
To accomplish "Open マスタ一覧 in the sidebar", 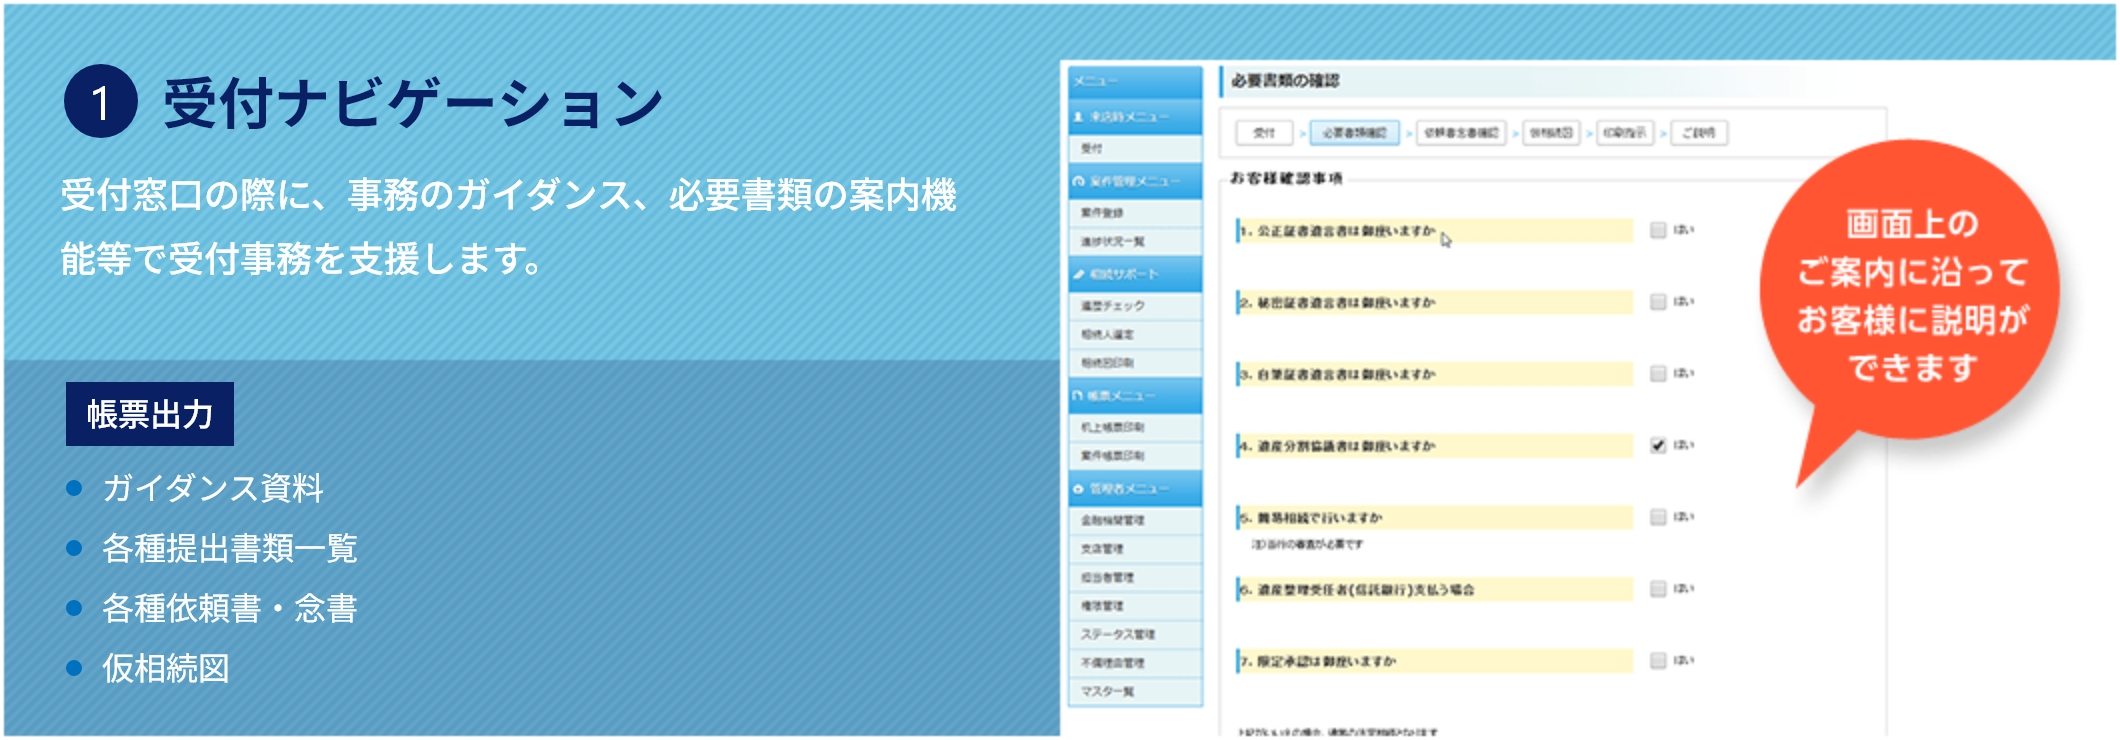I will [x=1135, y=692].
